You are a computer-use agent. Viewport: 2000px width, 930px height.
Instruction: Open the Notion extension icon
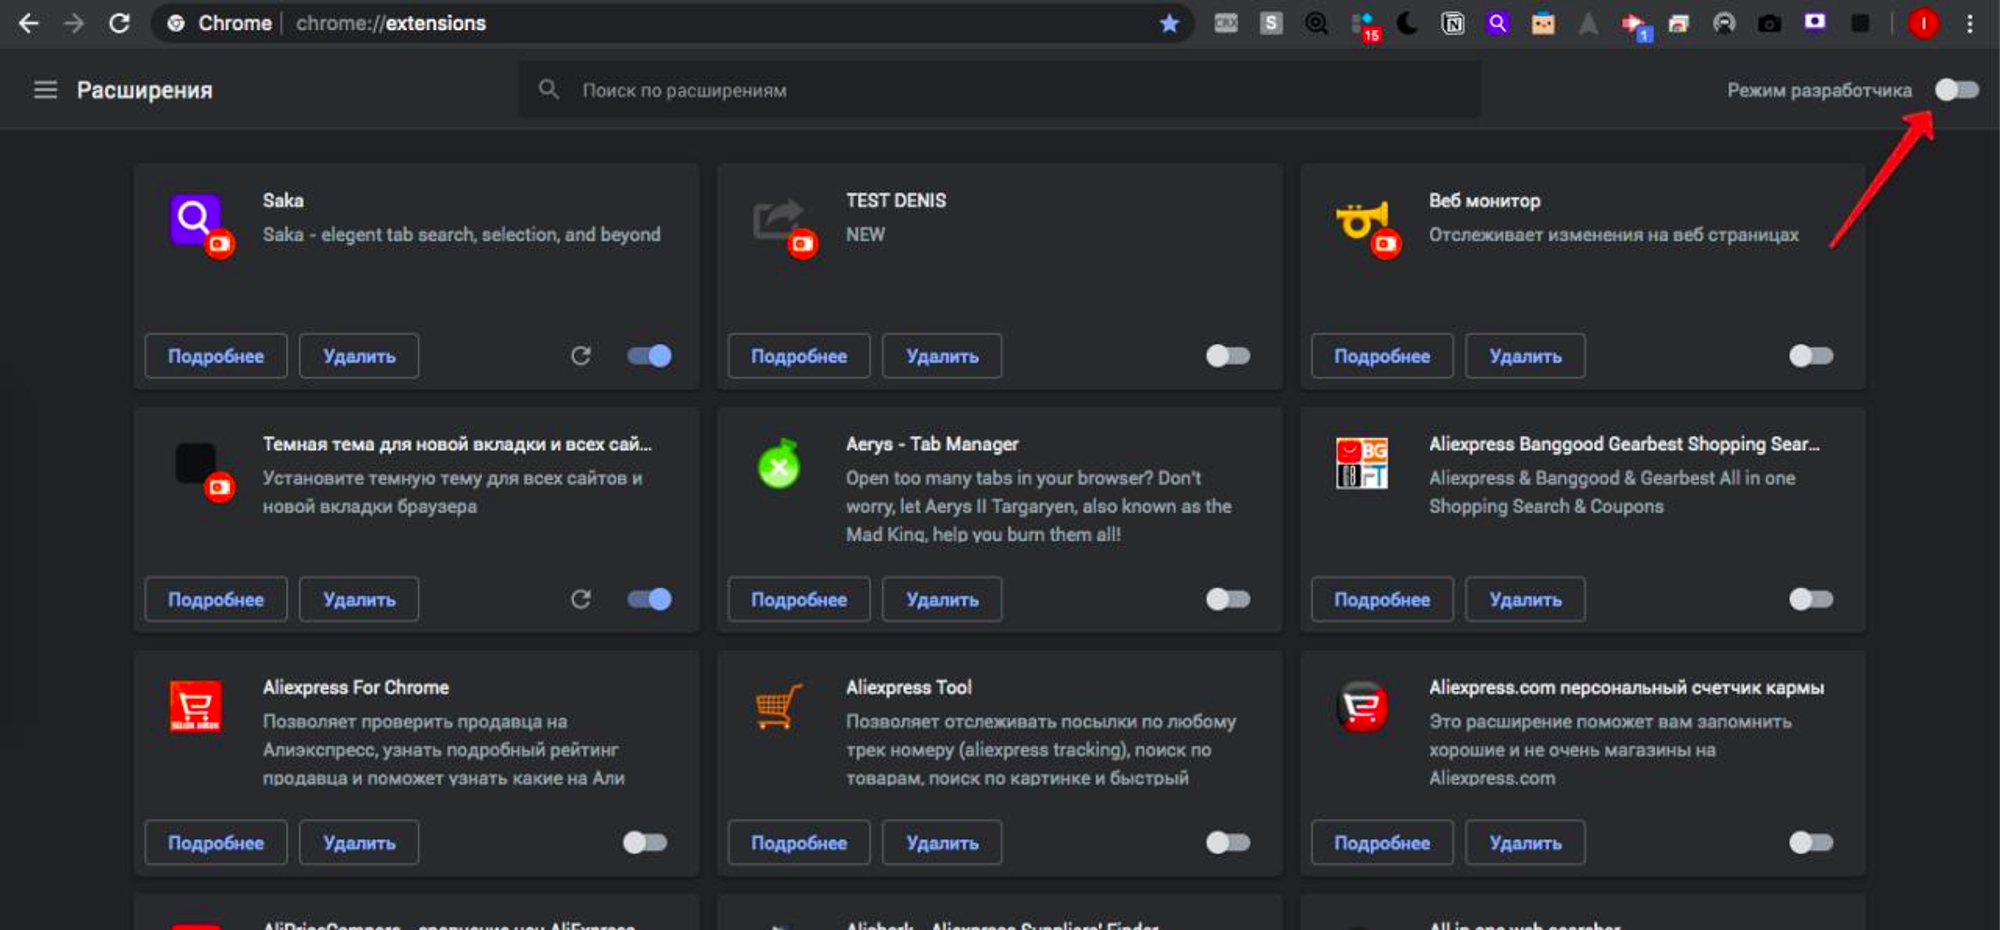(x=1452, y=23)
